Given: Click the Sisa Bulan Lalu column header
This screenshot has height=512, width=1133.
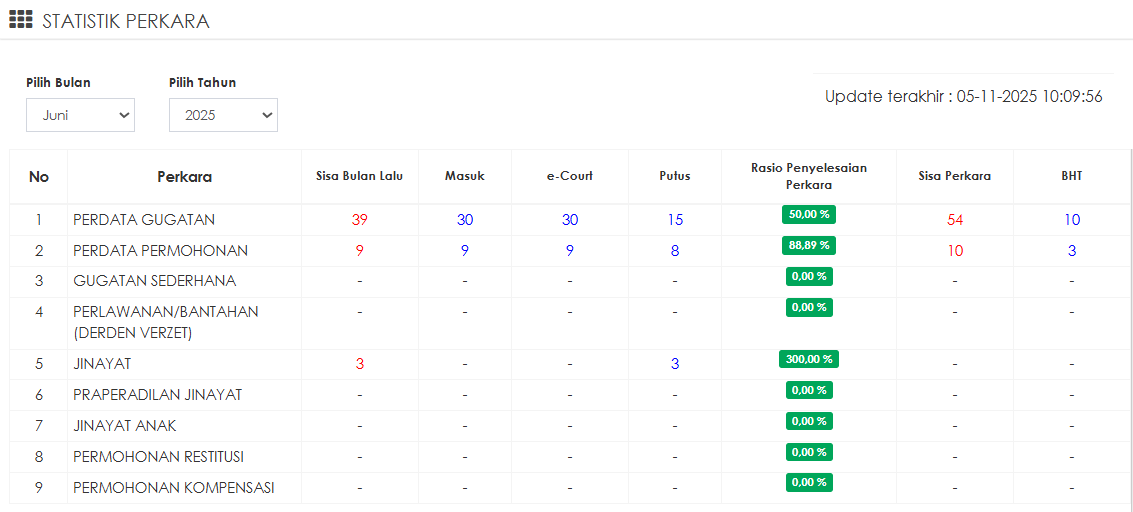Looking at the screenshot, I should [359, 176].
